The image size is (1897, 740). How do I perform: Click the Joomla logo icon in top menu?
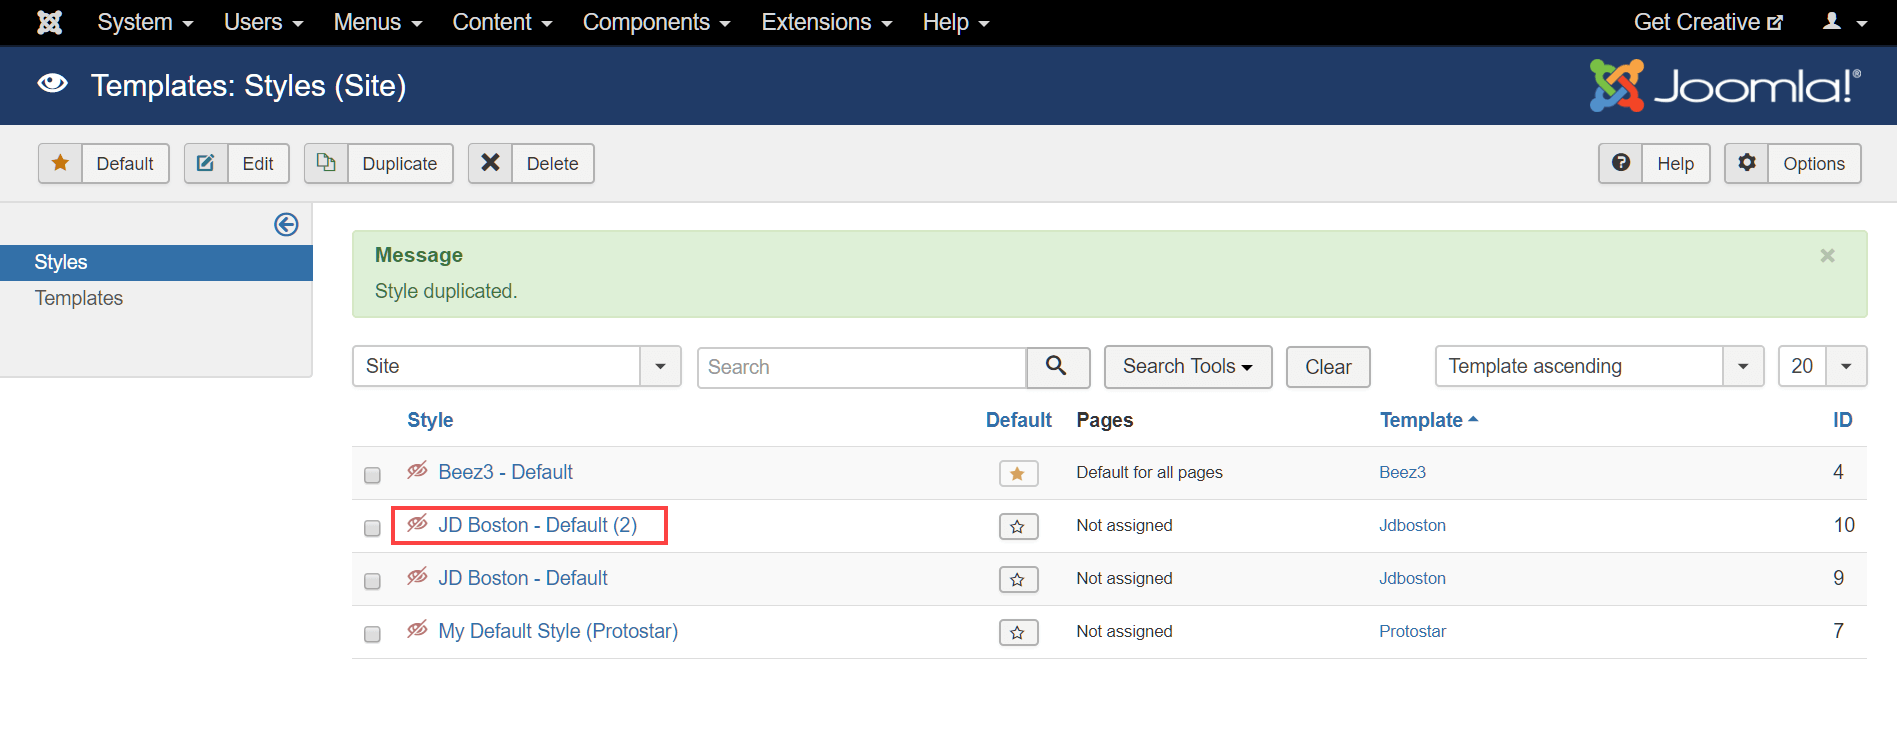point(49,22)
